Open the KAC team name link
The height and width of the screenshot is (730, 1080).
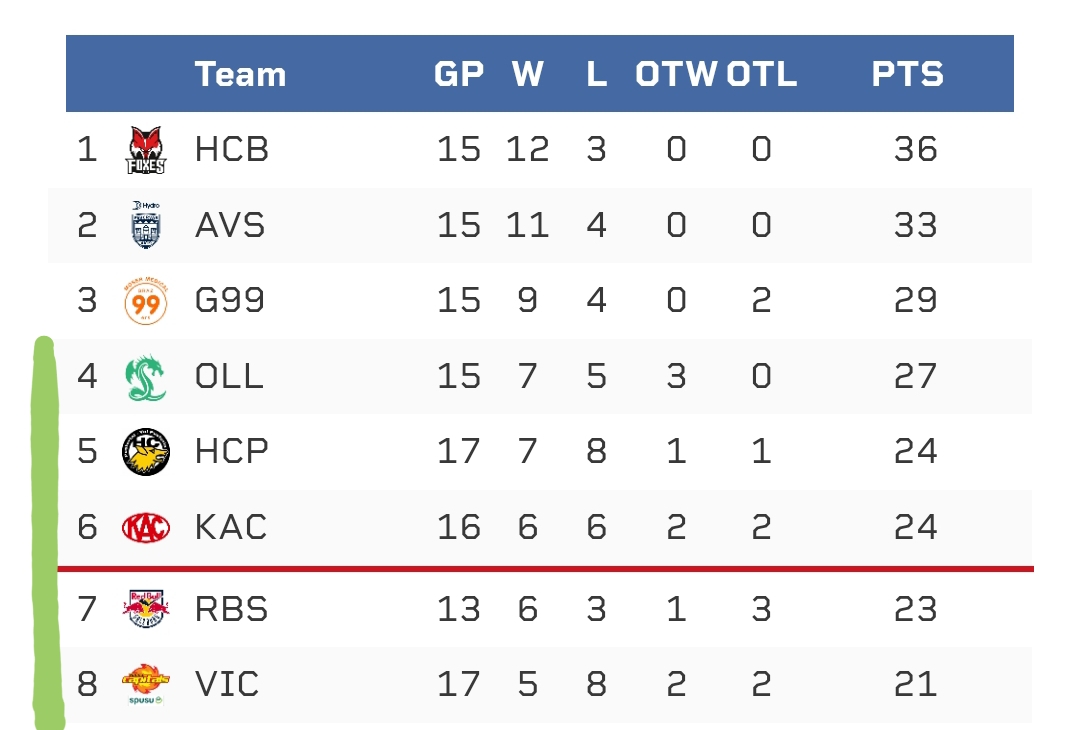[x=231, y=527]
